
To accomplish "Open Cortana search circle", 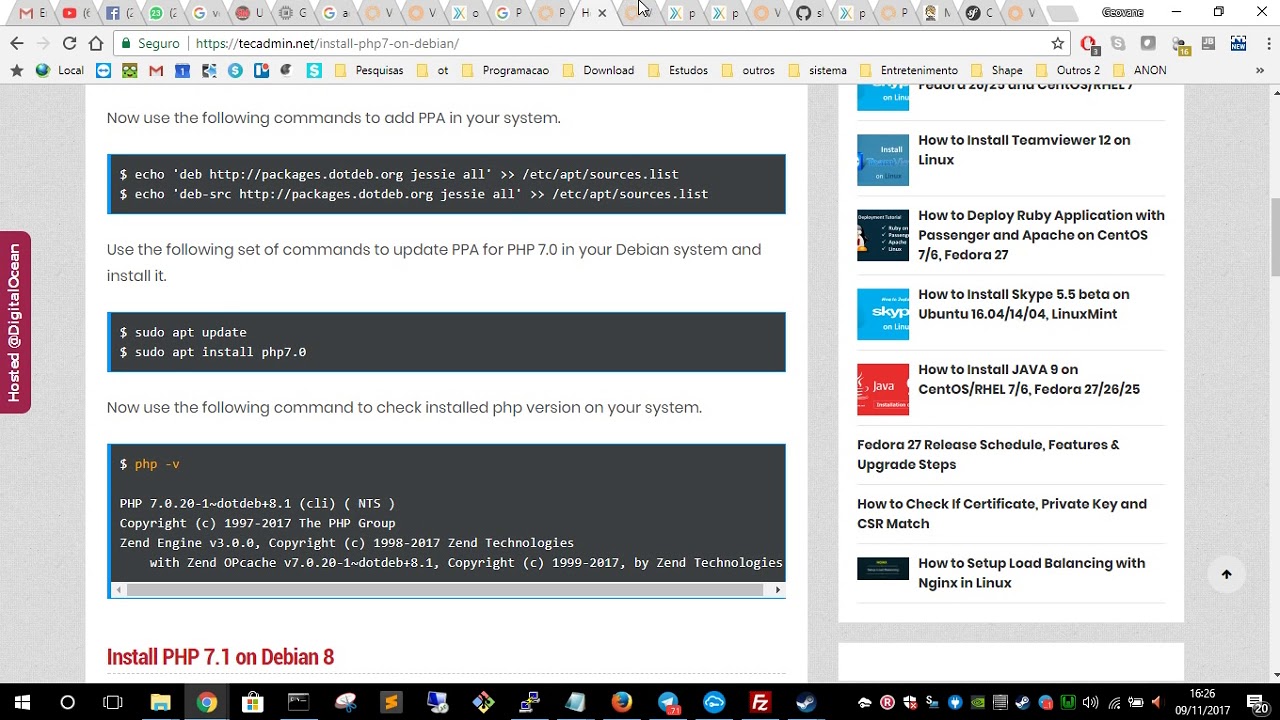I will [67, 702].
